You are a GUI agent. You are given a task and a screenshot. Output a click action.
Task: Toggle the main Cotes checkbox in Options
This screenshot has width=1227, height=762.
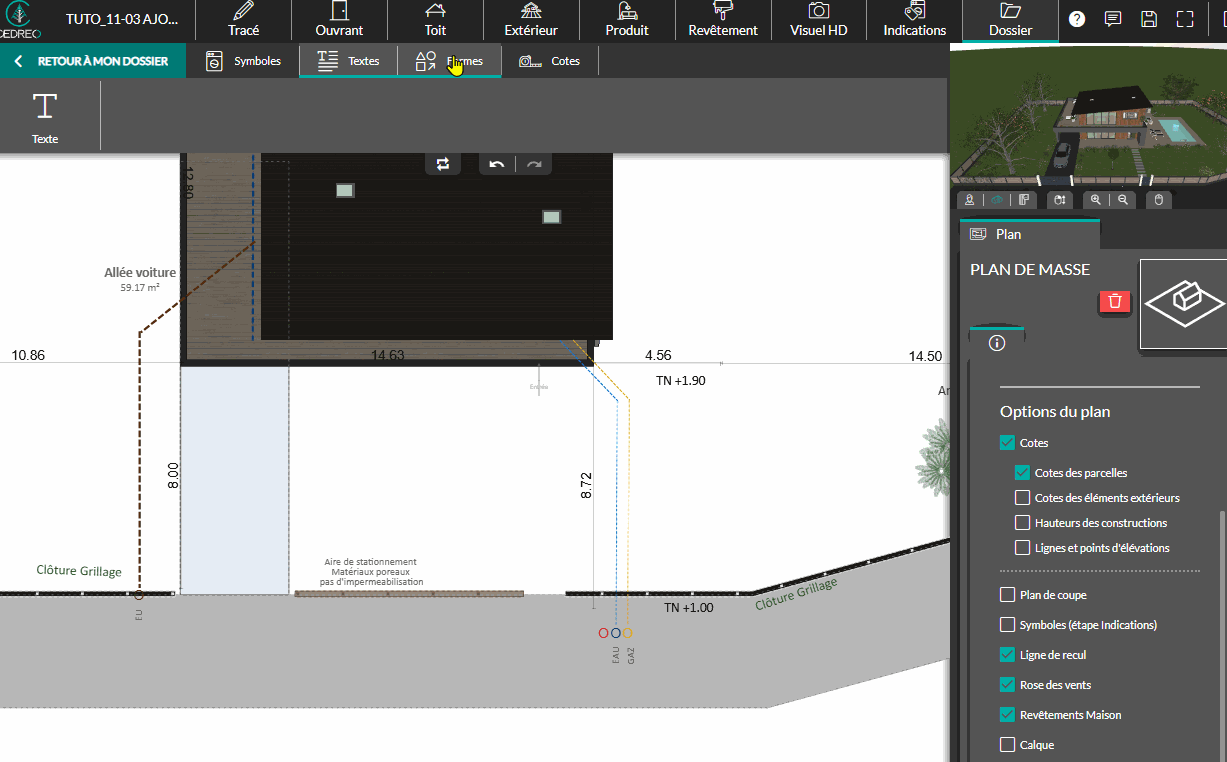tap(1007, 443)
